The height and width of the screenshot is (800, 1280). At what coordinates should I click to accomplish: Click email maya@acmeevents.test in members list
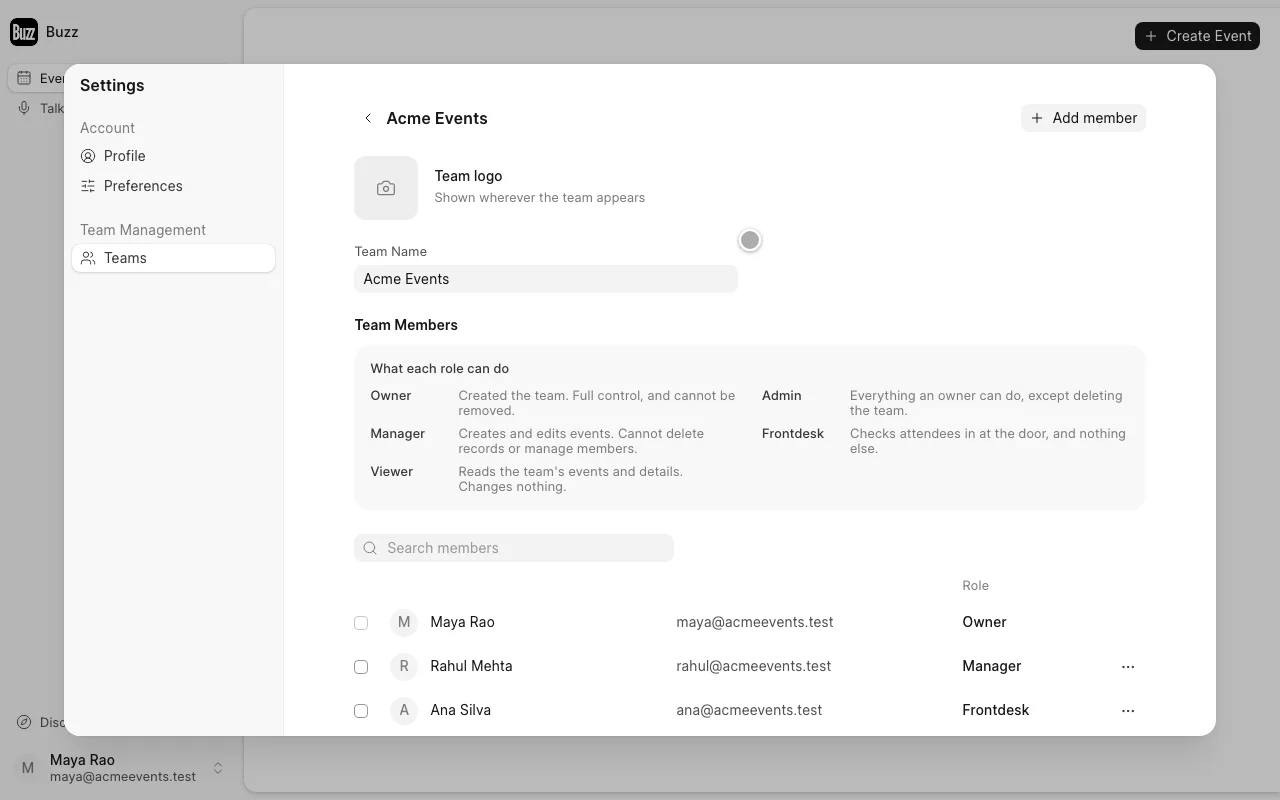[x=755, y=622]
